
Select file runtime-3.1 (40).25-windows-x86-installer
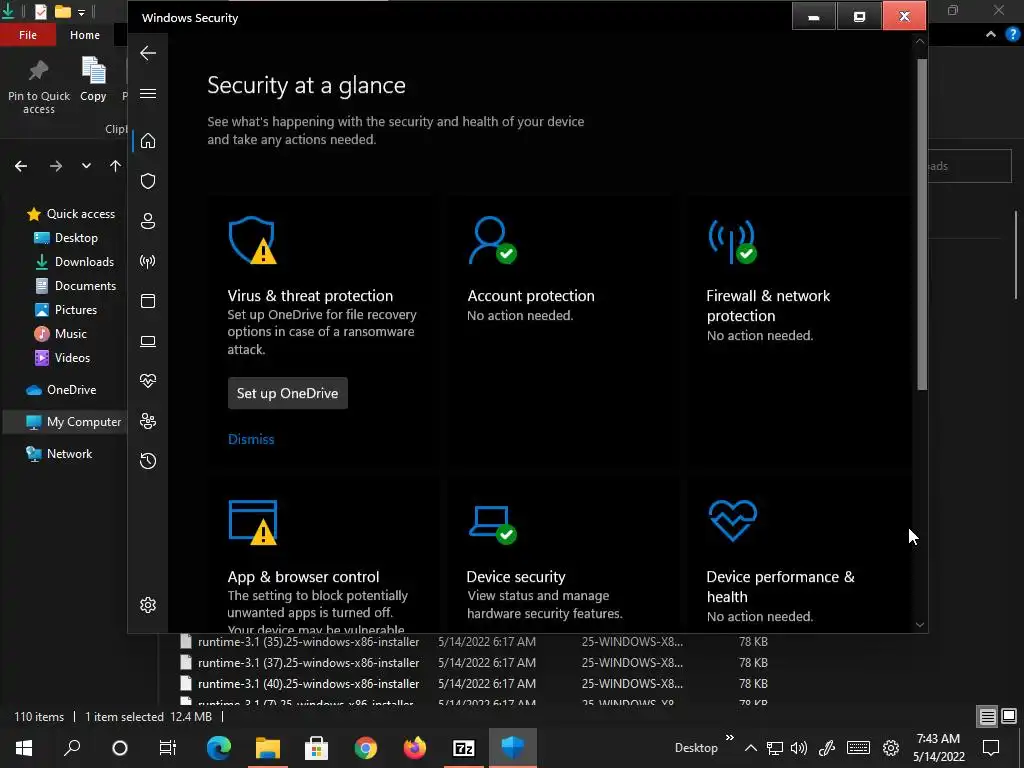click(308, 684)
